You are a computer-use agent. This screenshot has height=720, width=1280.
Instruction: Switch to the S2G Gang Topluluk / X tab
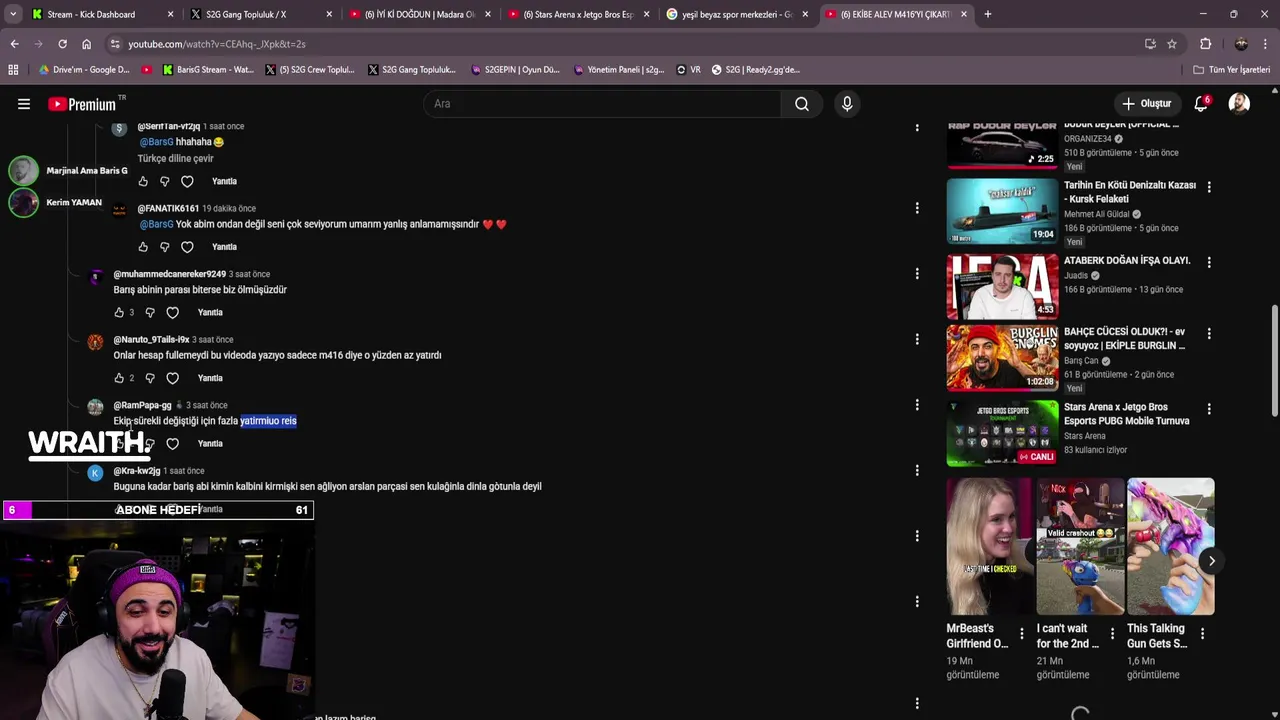260,14
